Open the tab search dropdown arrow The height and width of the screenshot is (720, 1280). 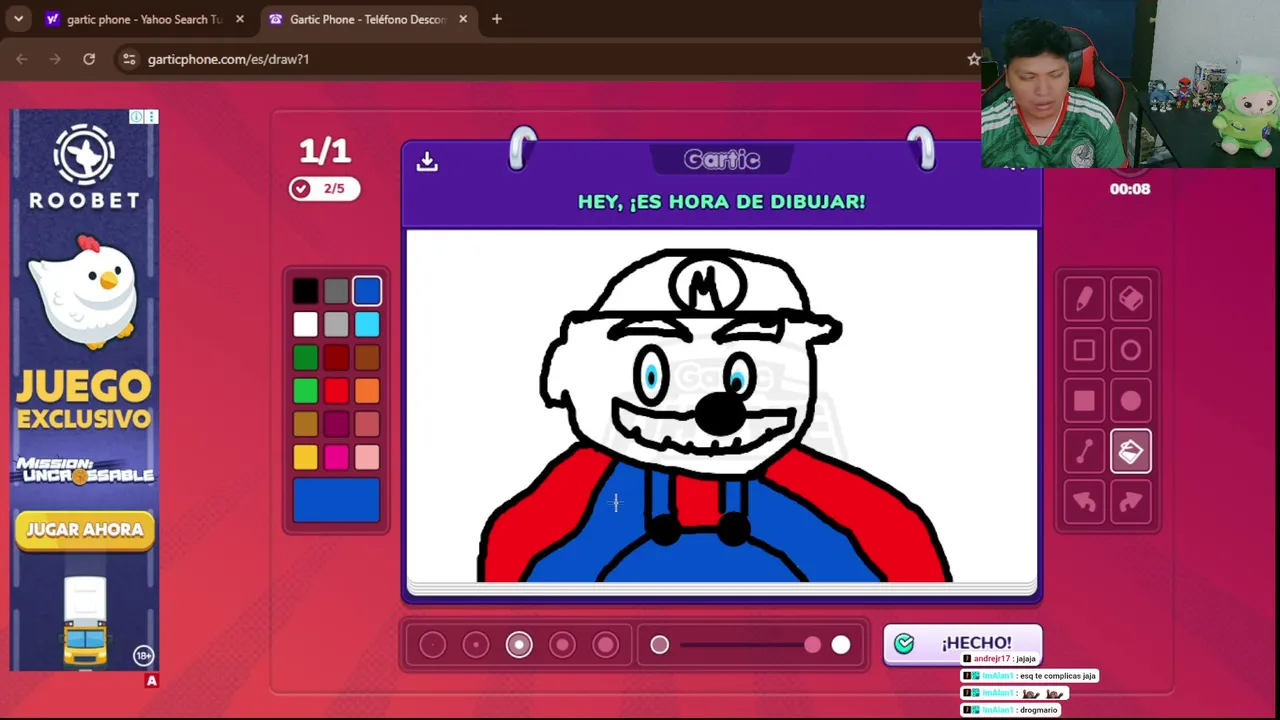(18, 19)
